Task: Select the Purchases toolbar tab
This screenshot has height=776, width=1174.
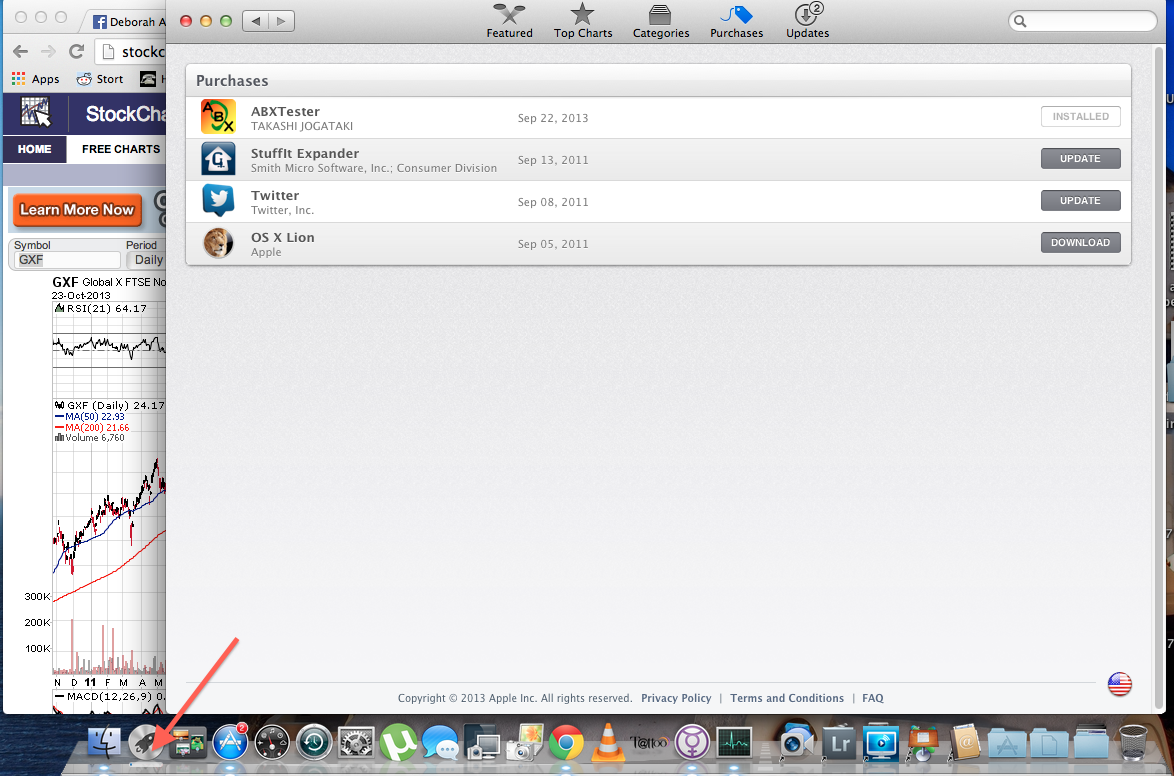Action: [736, 21]
